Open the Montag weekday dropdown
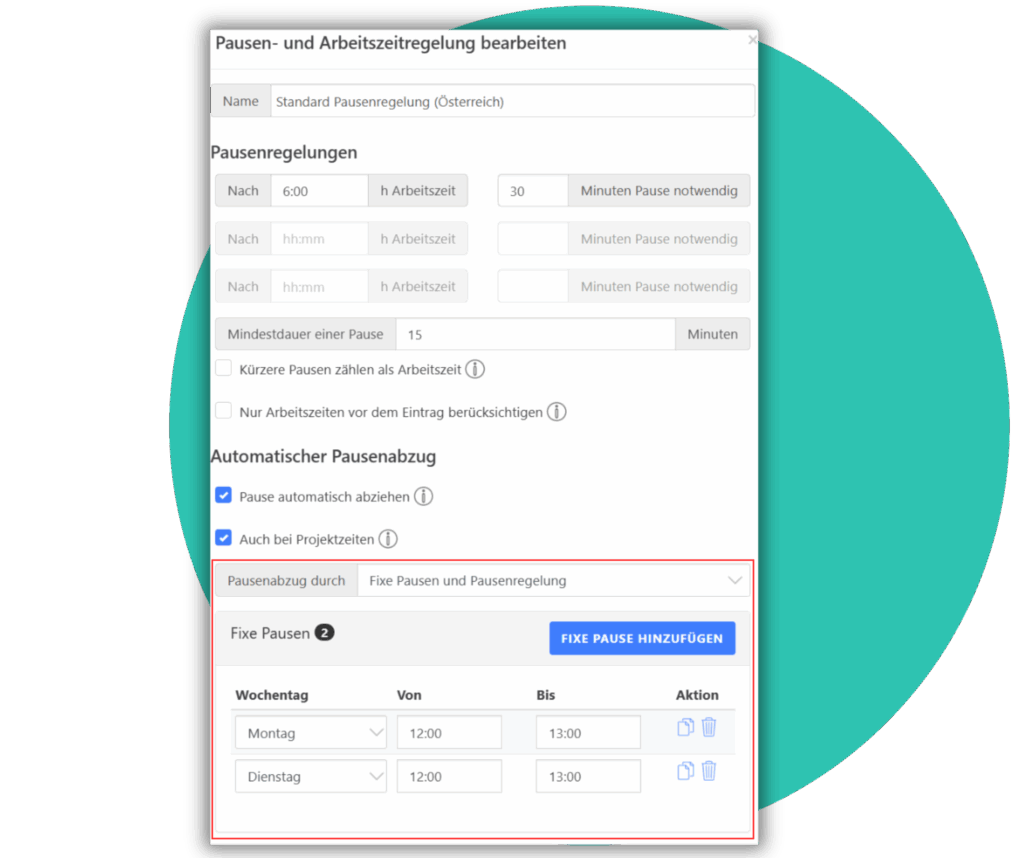The width and height of the screenshot is (1030, 858). (311, 733)
